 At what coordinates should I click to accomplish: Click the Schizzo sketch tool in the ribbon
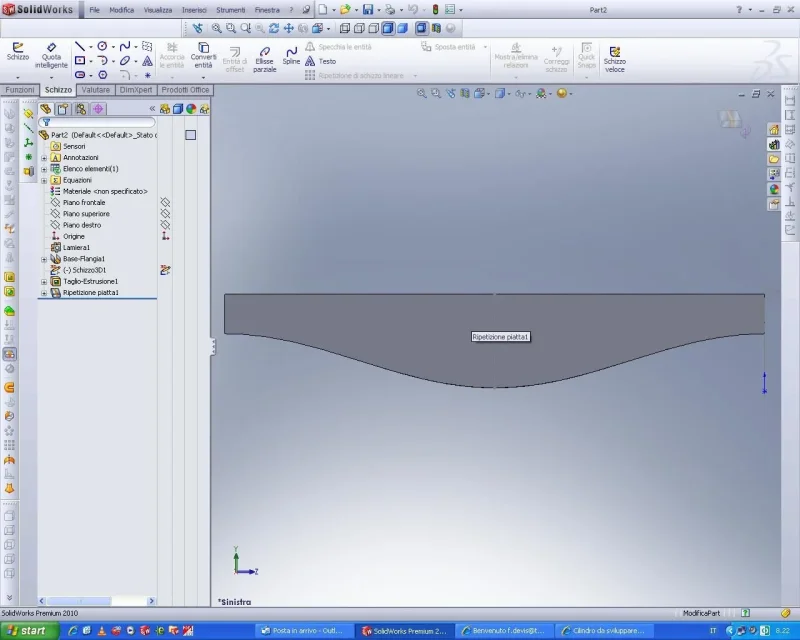[18, 52]
